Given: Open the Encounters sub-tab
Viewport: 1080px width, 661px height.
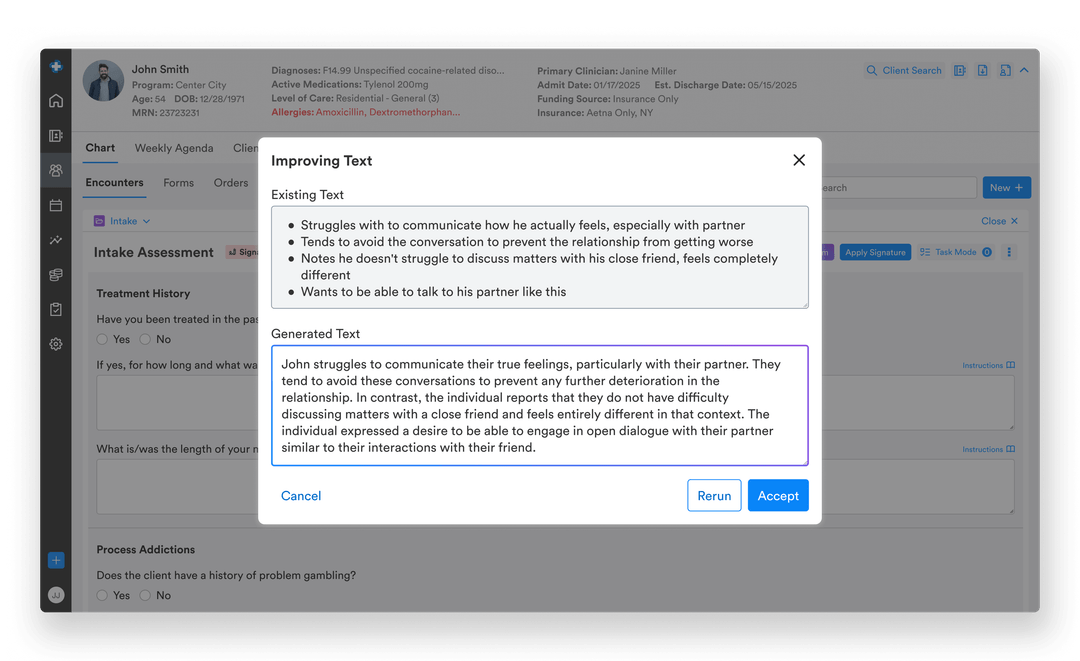Looking at the screenshot, I should click(114, 182).
